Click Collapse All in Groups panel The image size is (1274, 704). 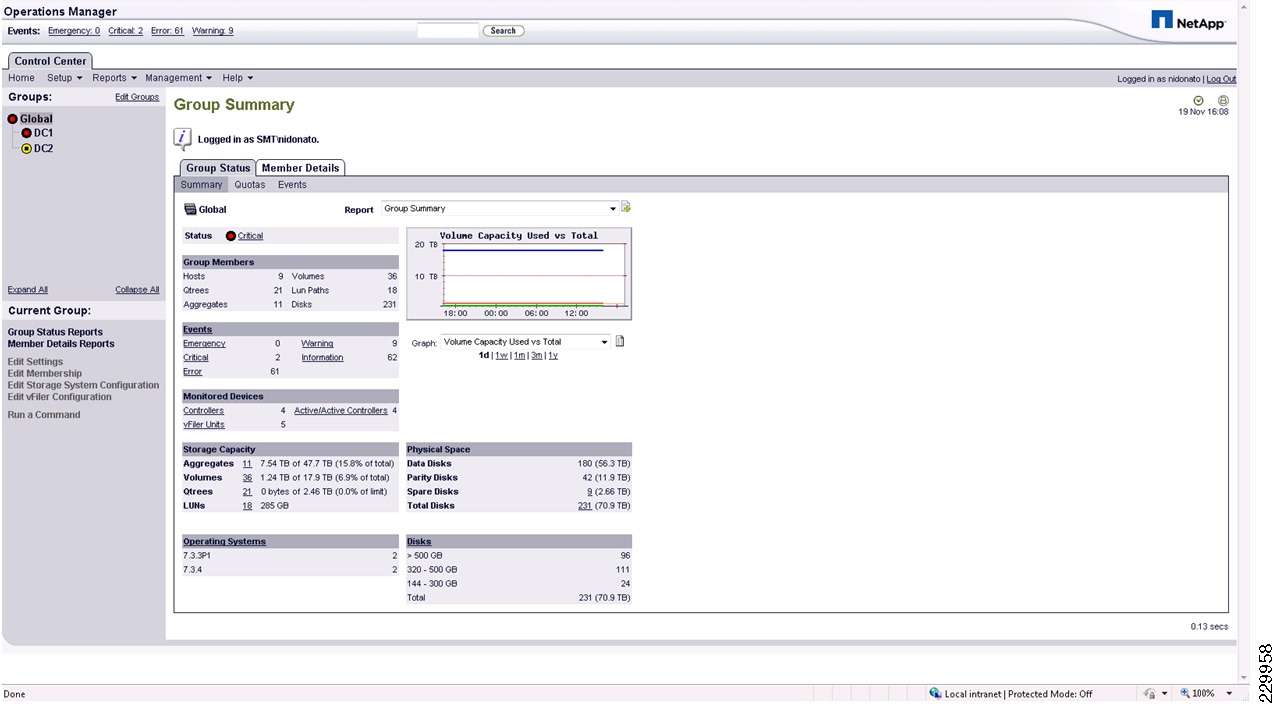pyautogui.click(x=137, y=290)
